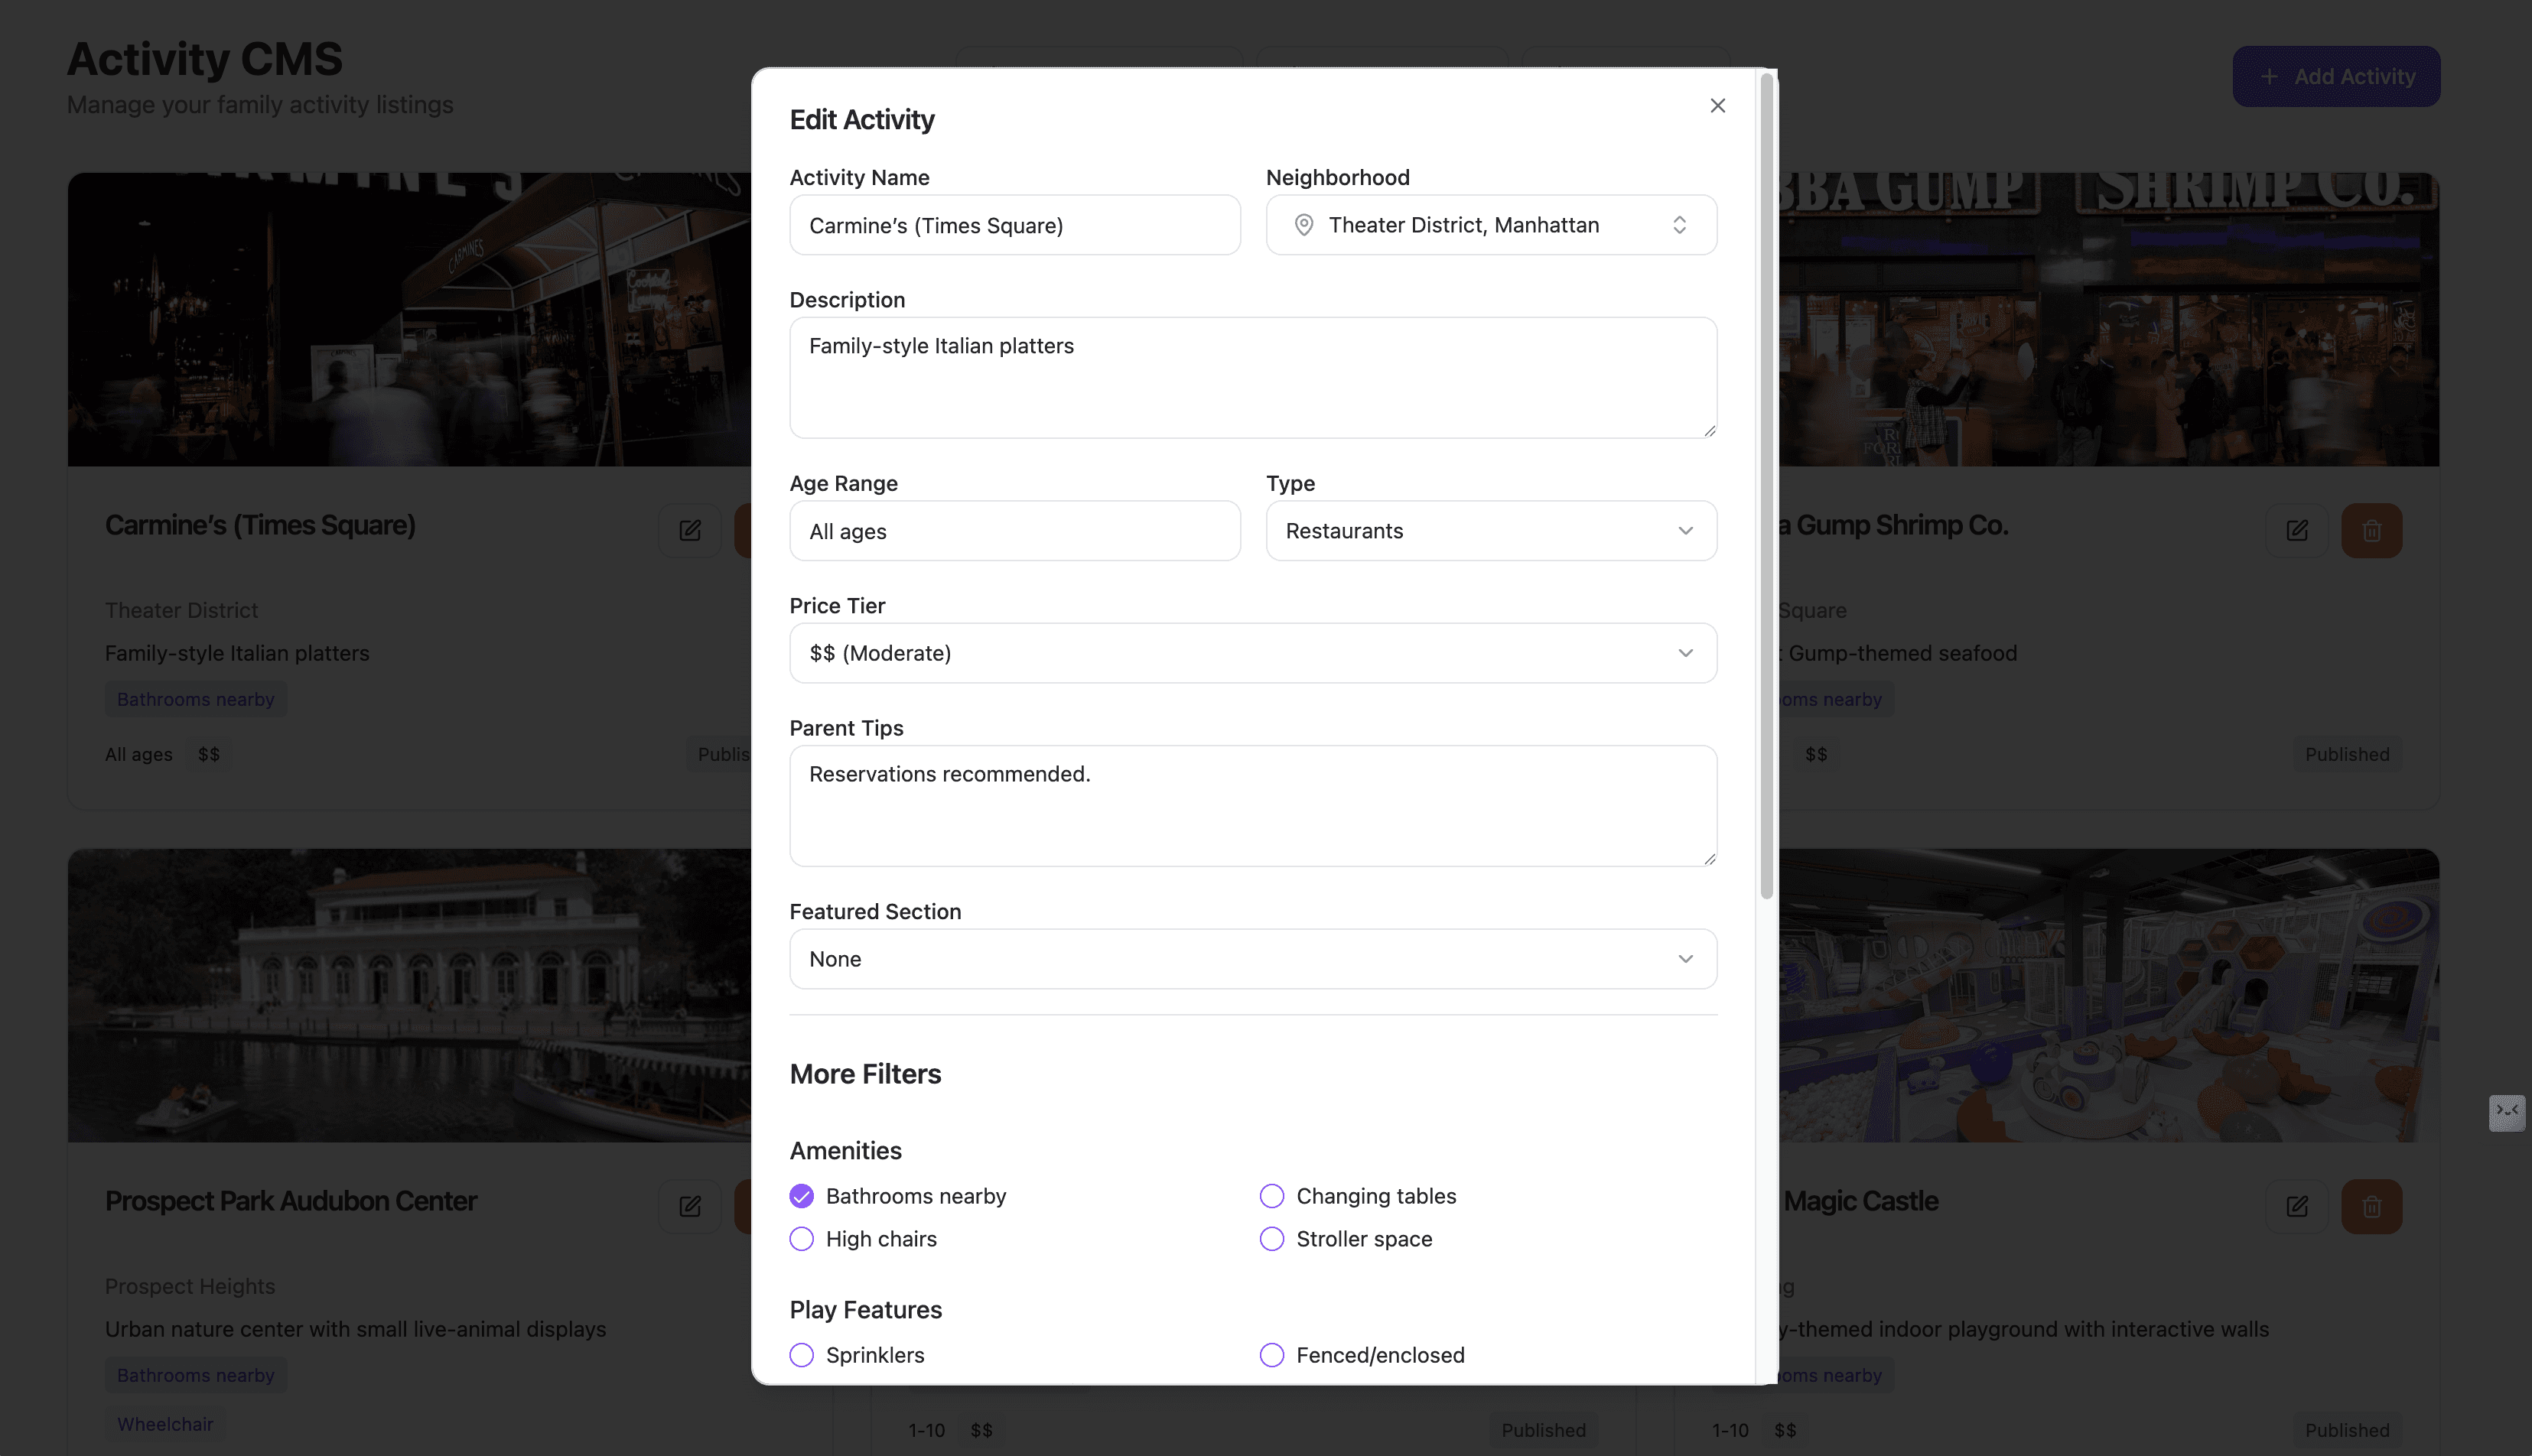Click the floating widget icon at right edge
This screenshot has width=2532, height=1456.
click(2506, 1111)
